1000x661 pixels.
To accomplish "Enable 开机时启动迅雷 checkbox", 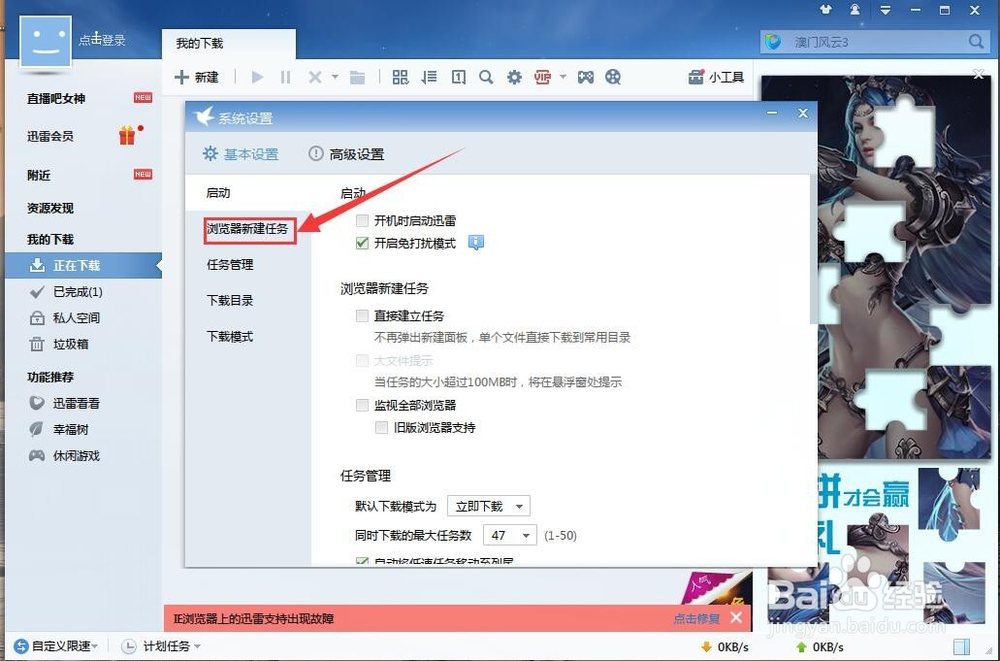I will [x=362, y=221].
